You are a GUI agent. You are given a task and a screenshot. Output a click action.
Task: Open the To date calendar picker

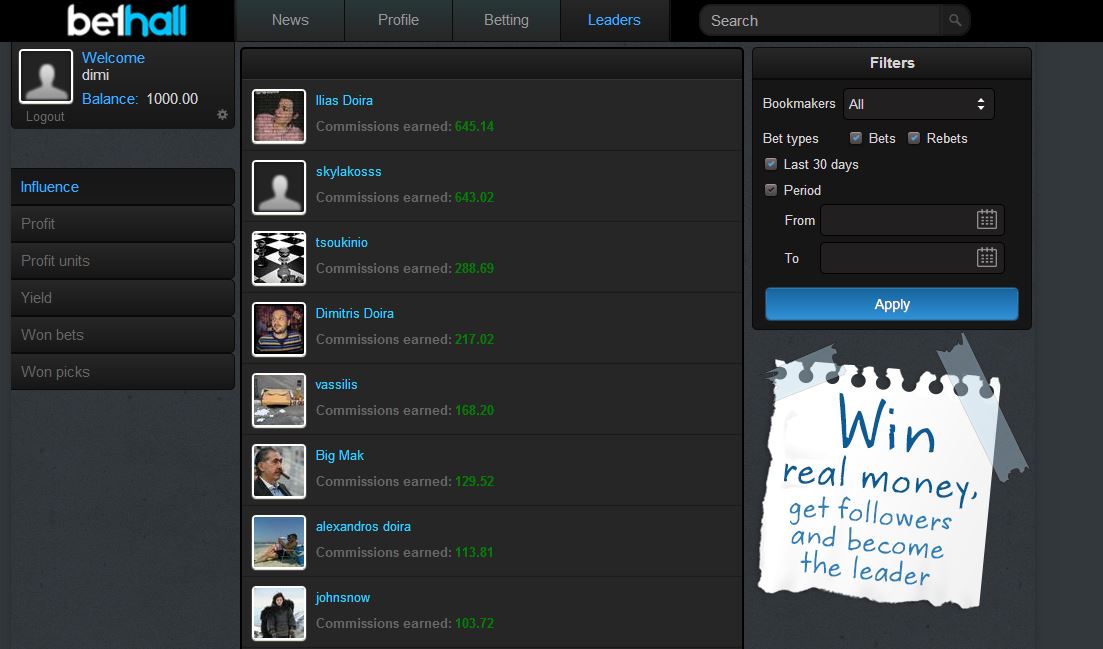click(x=986, y=258)
